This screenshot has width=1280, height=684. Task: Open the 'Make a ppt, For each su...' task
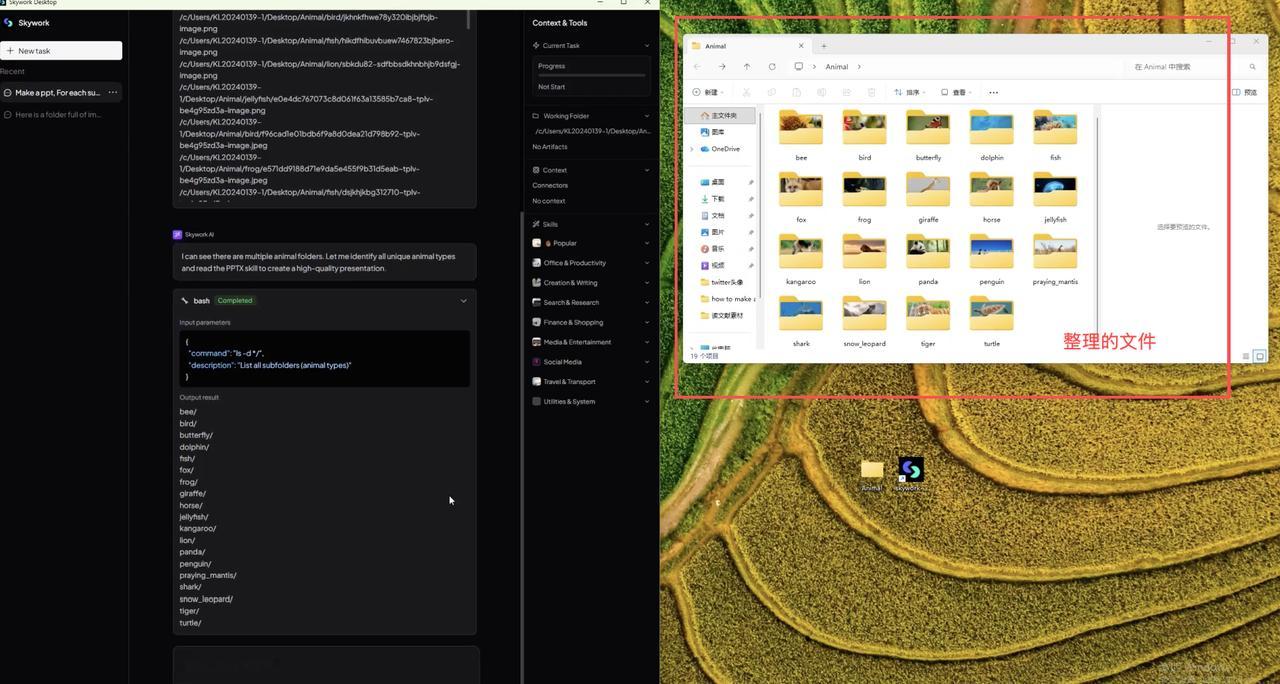pos(58,92)
